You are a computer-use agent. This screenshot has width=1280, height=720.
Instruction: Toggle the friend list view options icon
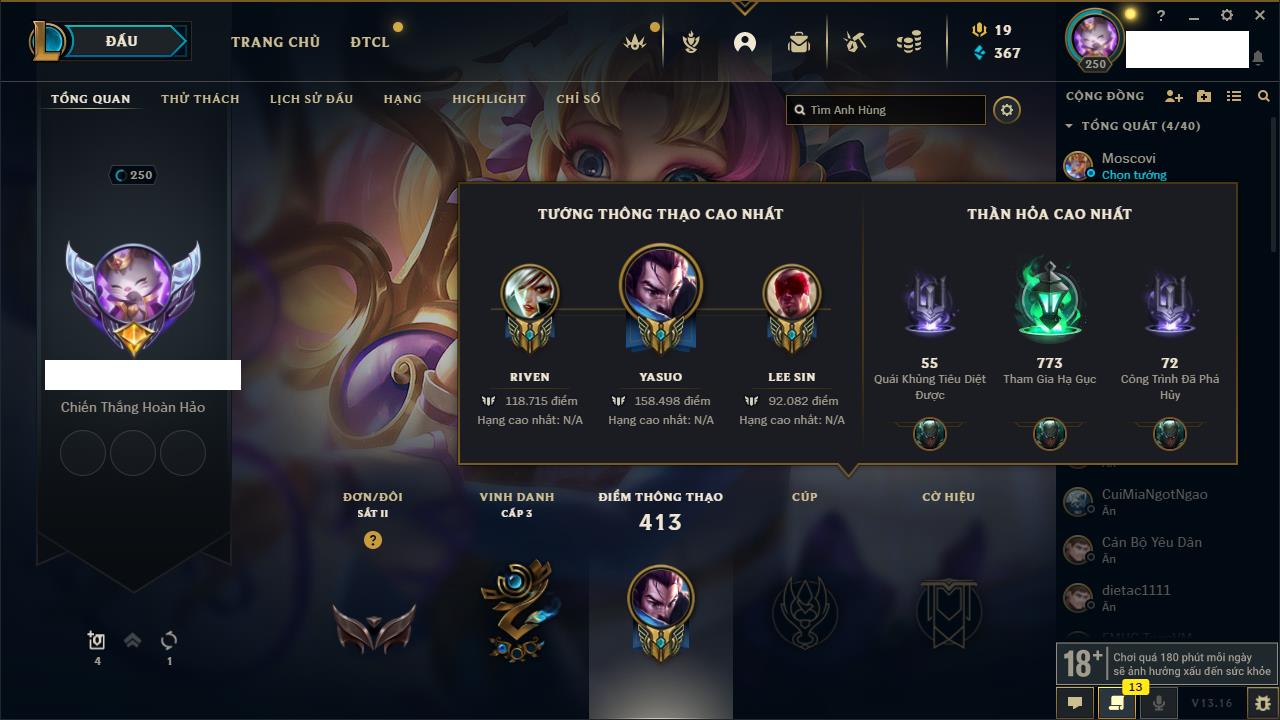click(1234, 96)
